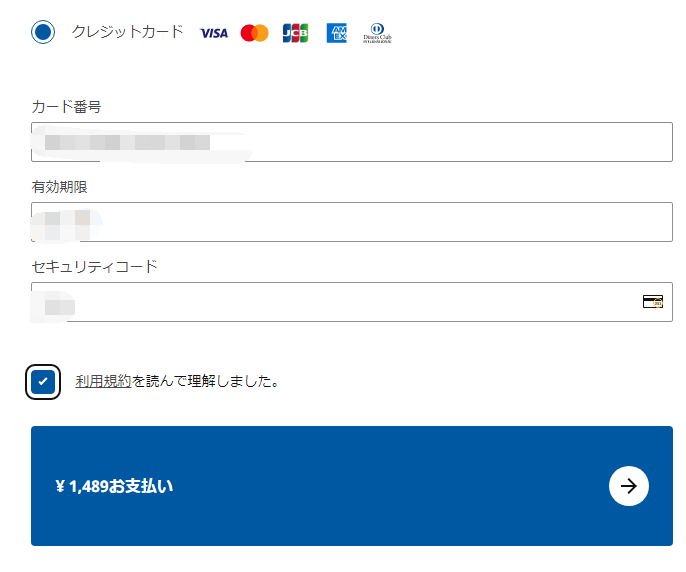Click the を読んで理解しました agreement text
The width and height of the screenshot is (686, 572).
pyautogui.click(x=205, y=381)
